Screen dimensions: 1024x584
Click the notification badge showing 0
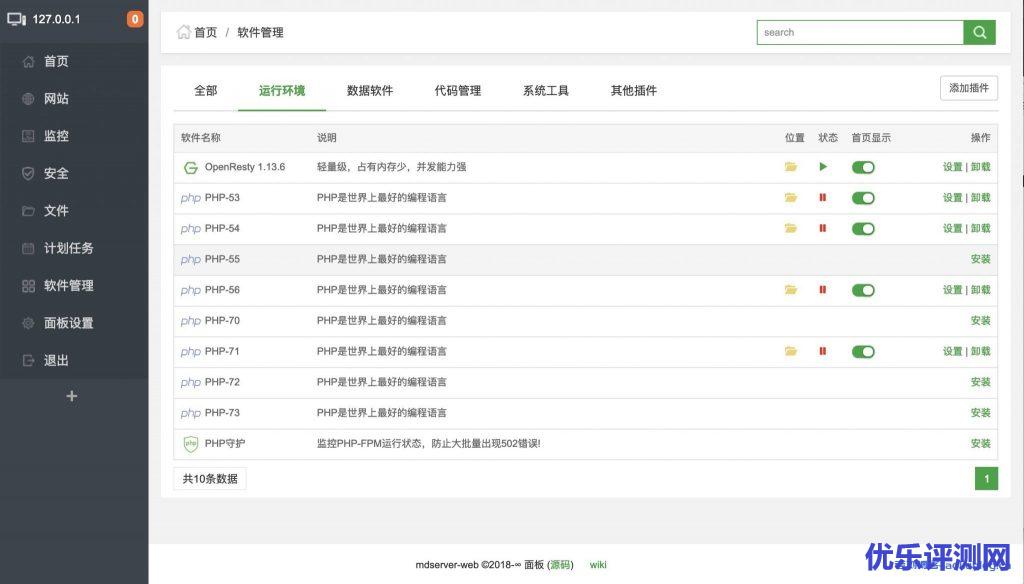pos(135,19)
